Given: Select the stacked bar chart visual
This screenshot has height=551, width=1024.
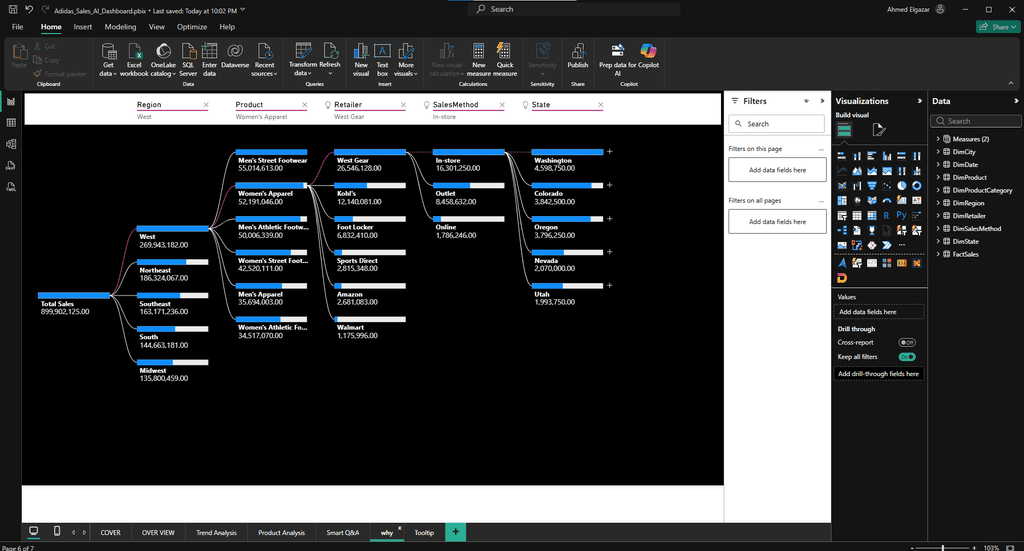Looking at the screenshot, I should click(842, 155).
